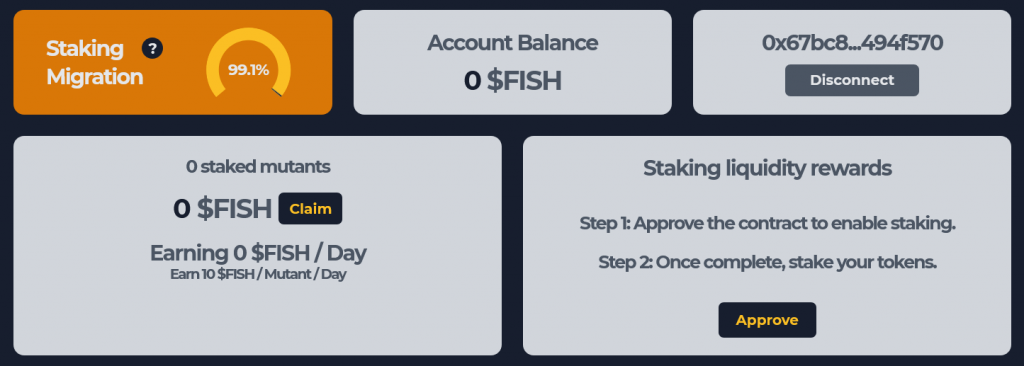The height and width of the screenshot is (366, 1024).
Task: Click the Staking Migration title text
Action: (95, 63)
